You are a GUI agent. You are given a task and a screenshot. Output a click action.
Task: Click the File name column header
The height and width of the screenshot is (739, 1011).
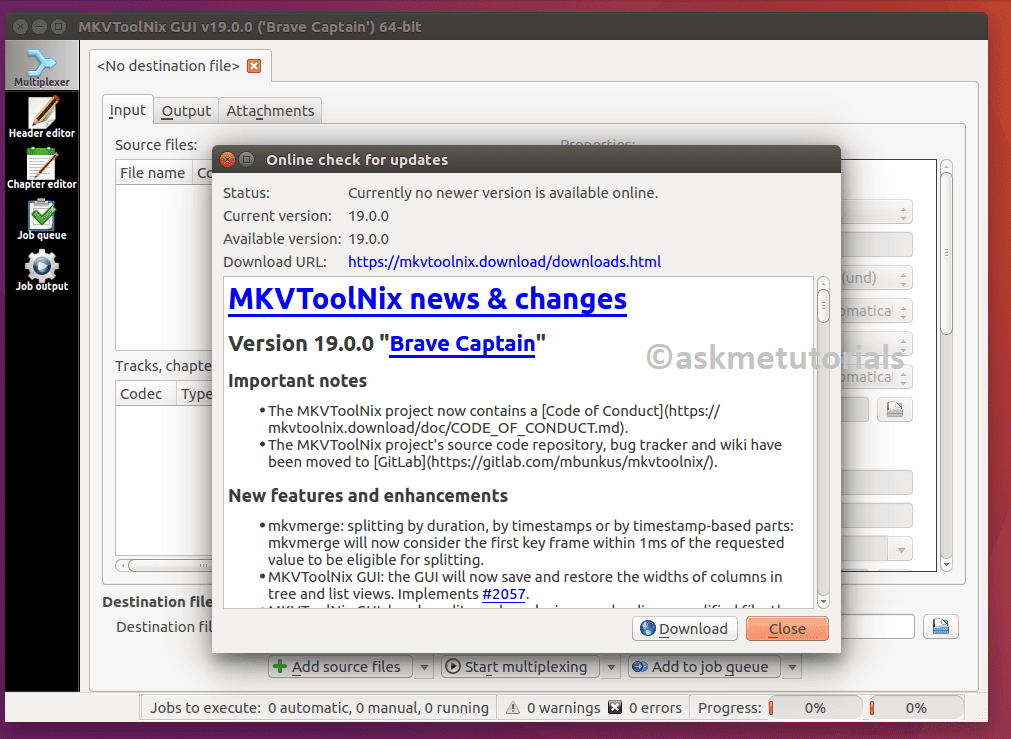152,173
